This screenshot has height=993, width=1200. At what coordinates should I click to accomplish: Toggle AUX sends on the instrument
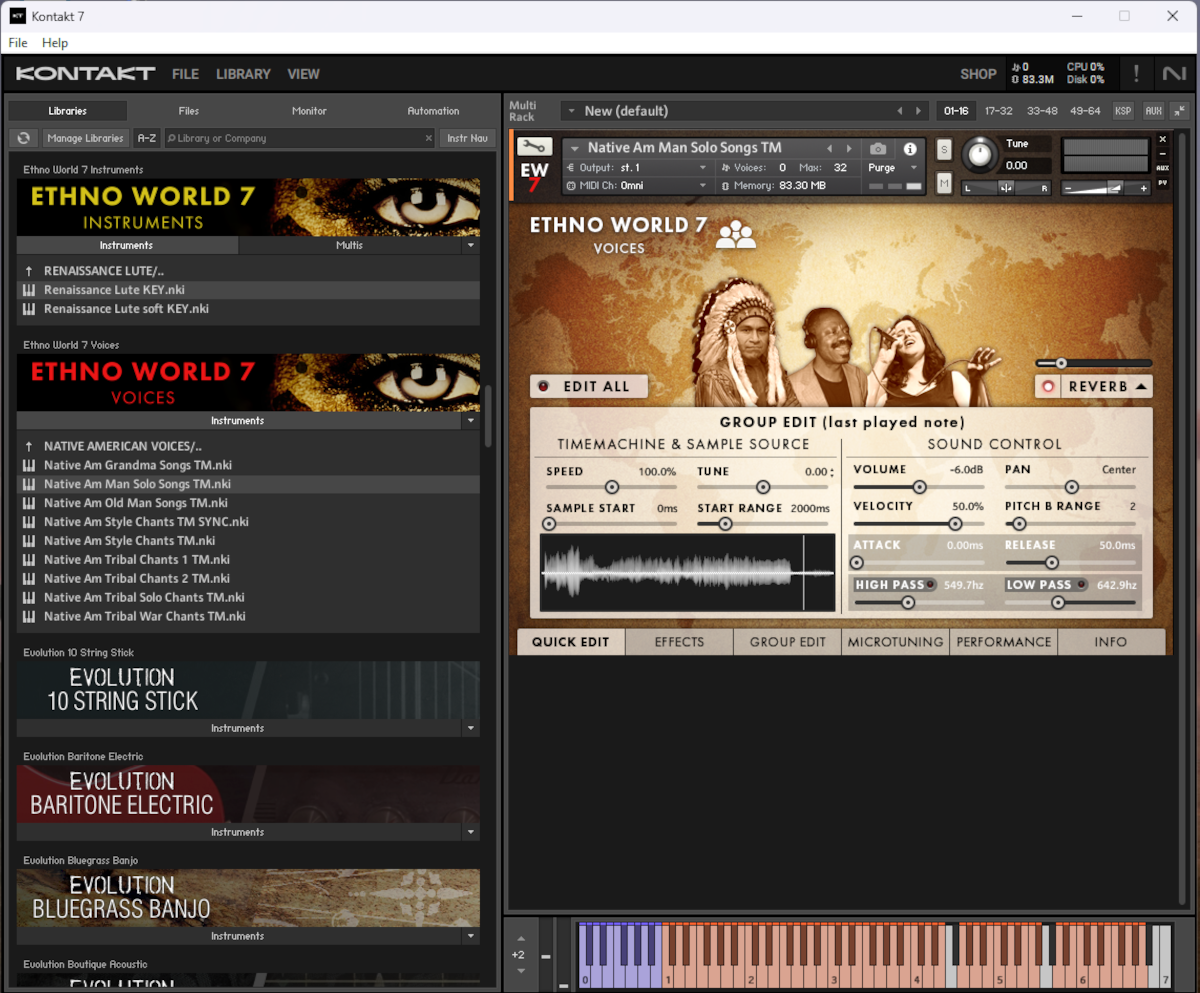tap(1162, 168)
